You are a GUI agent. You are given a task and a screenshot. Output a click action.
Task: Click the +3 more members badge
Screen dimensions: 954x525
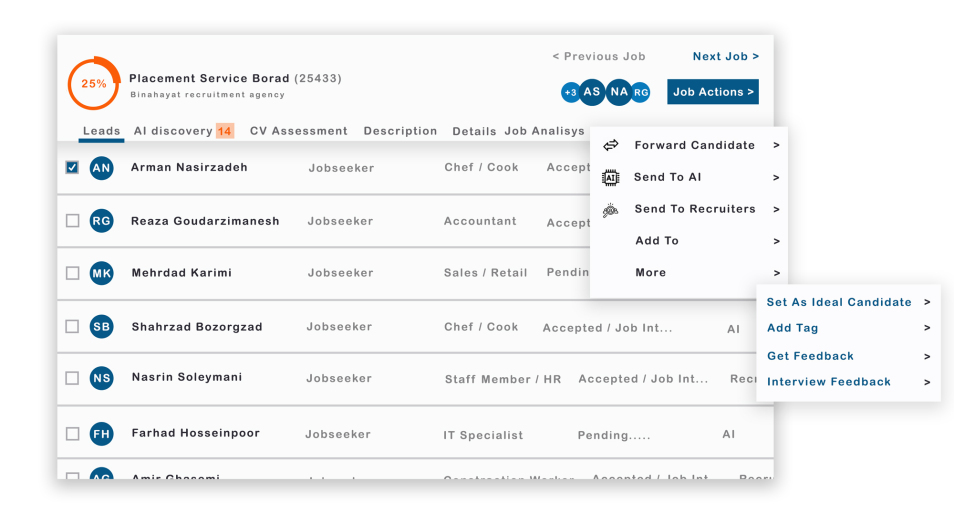pos(570,93)
